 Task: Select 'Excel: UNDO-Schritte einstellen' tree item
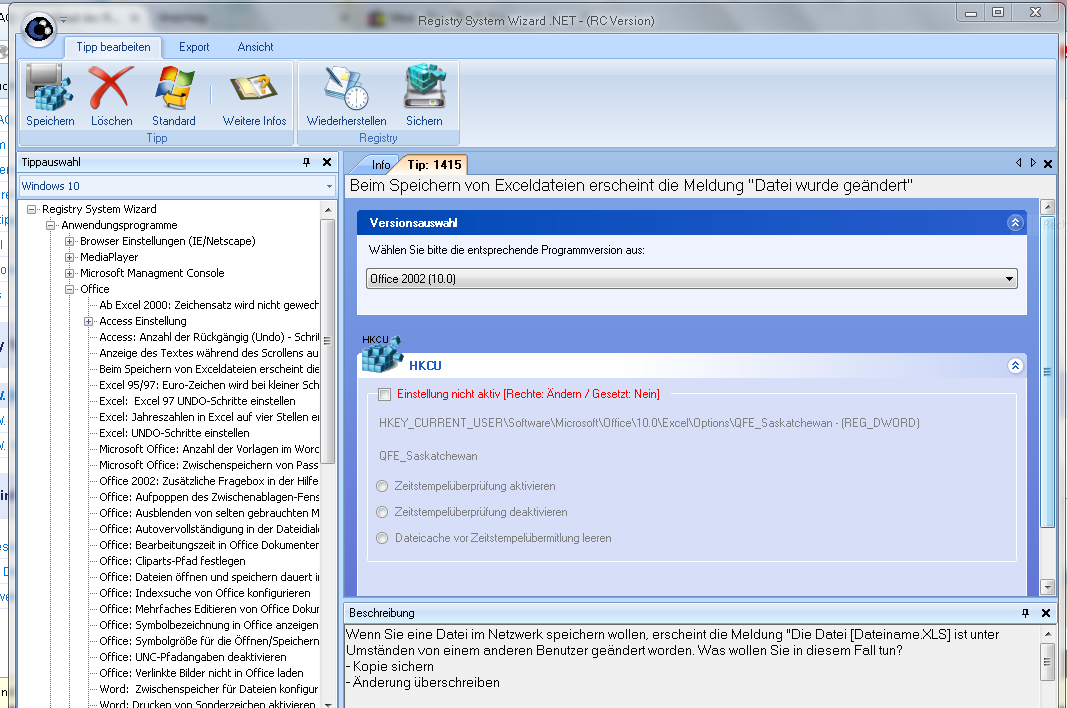(174, 433)
